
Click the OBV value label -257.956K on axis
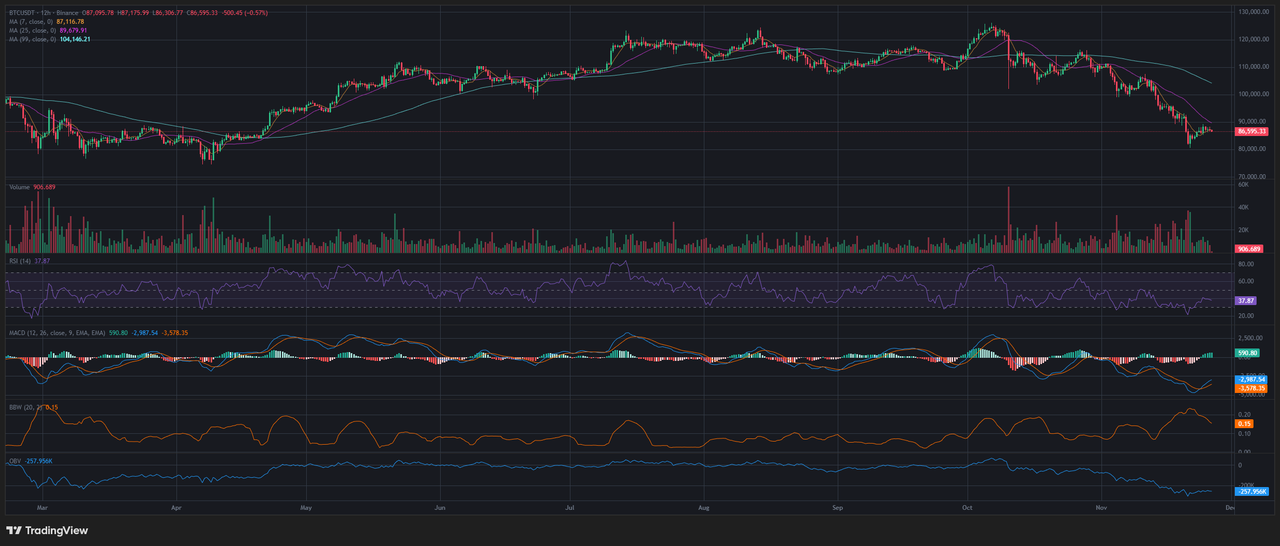1252,492
